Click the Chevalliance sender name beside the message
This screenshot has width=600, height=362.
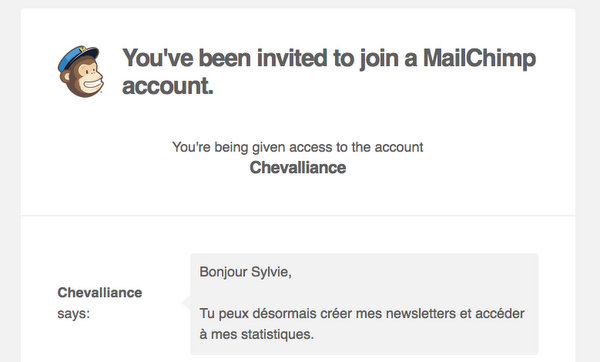coord(99,293)
